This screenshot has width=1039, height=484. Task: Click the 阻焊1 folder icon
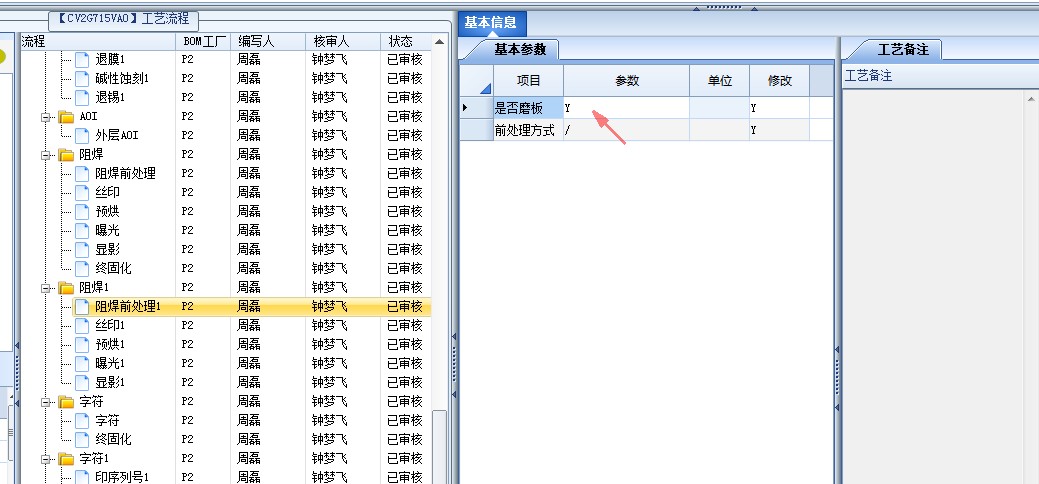pyautogui.click(x=66, y=288)
